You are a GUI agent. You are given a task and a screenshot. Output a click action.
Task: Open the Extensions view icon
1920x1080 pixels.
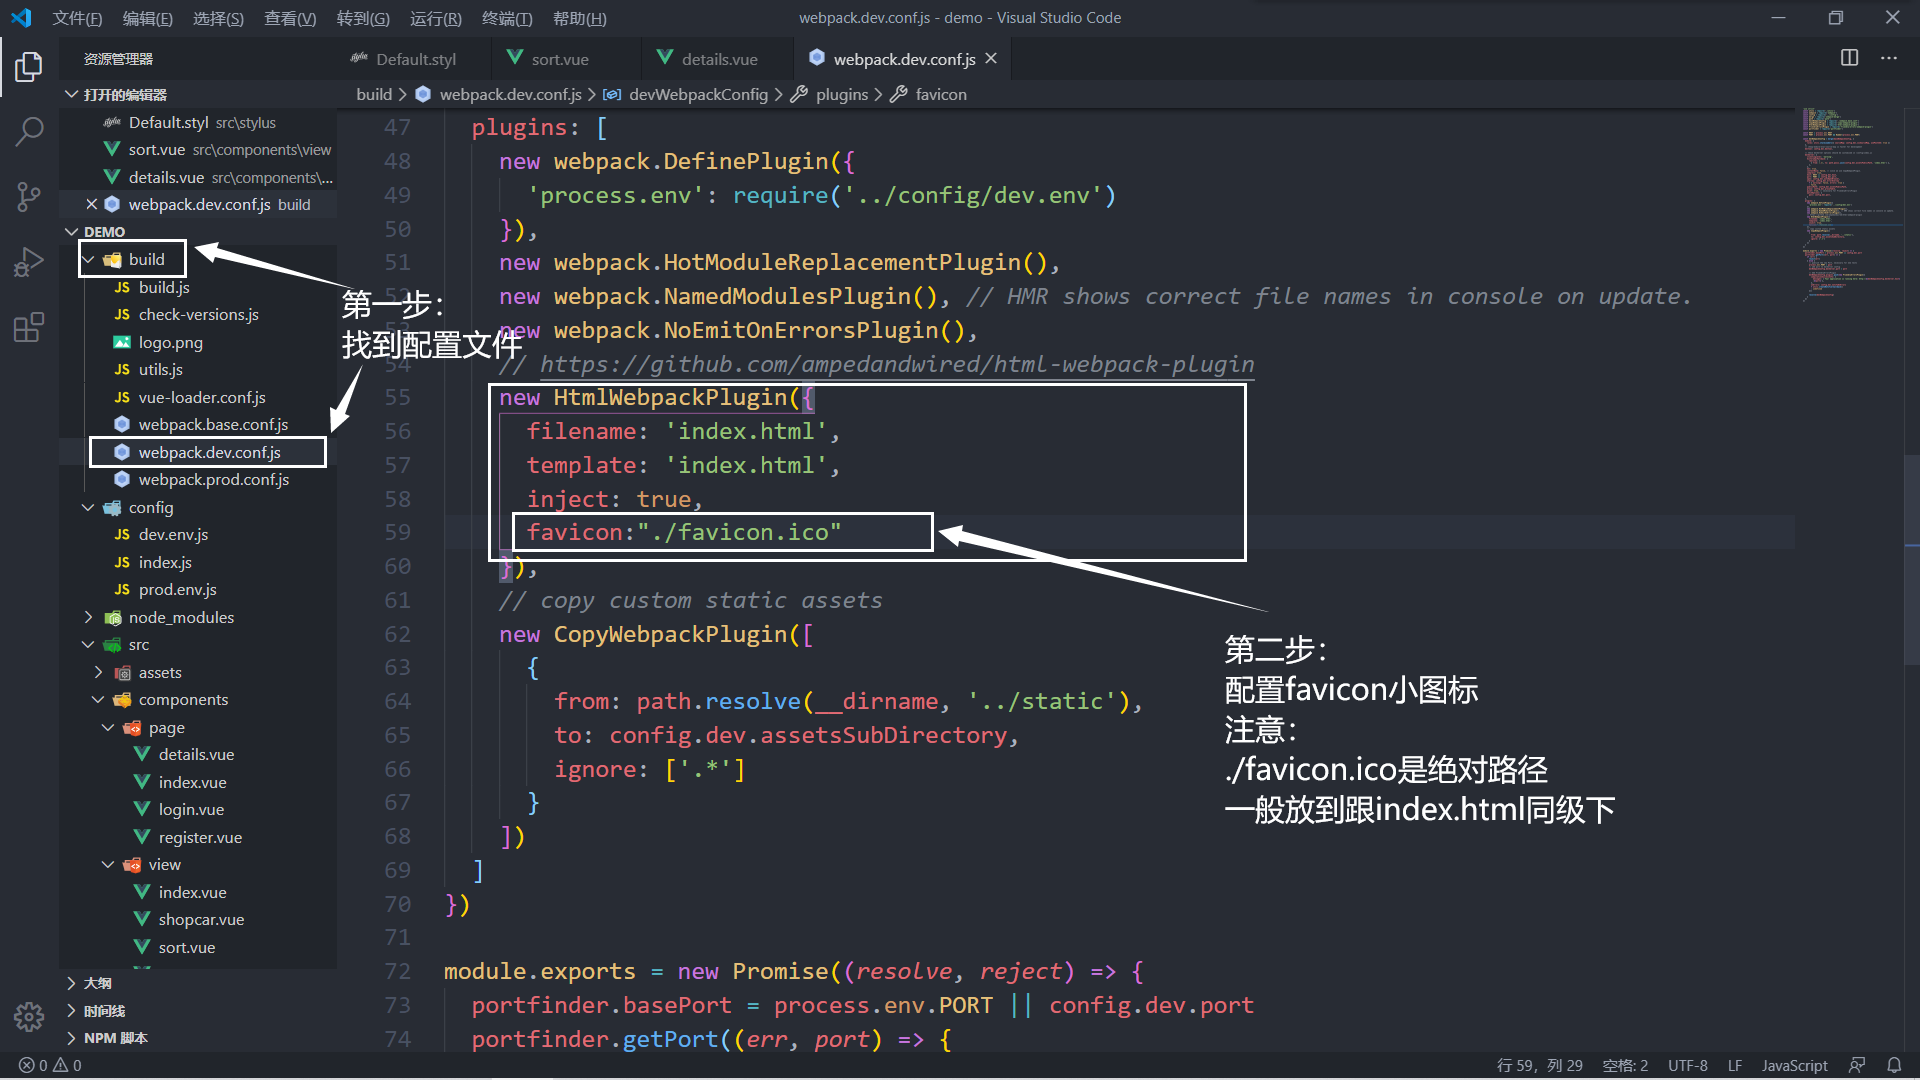29,327
